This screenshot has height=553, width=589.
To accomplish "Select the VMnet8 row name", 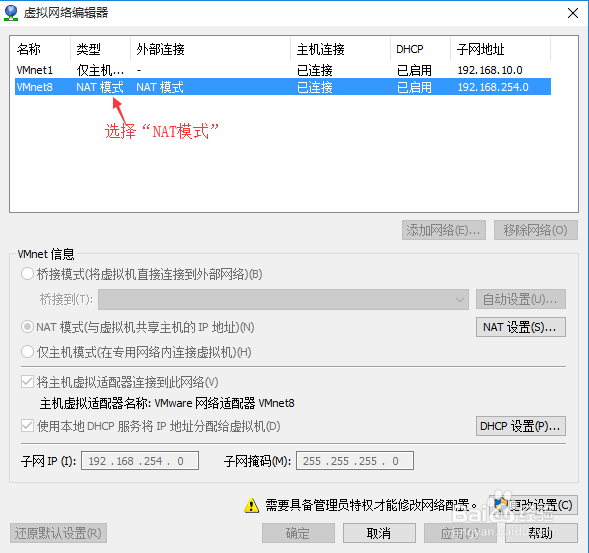I will (35, 87).
